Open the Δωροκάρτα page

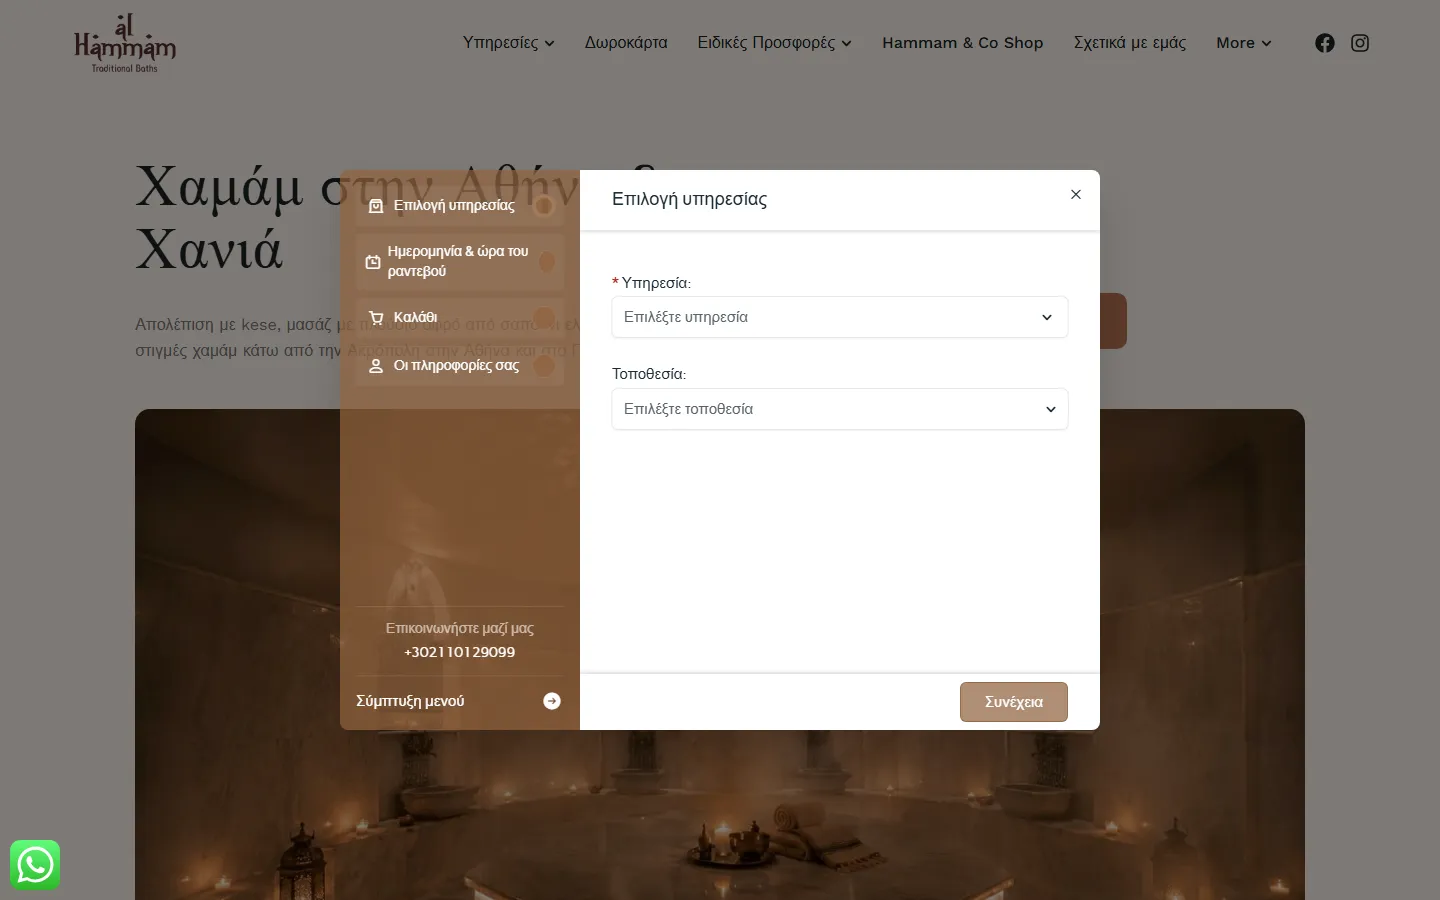(626, 43)
